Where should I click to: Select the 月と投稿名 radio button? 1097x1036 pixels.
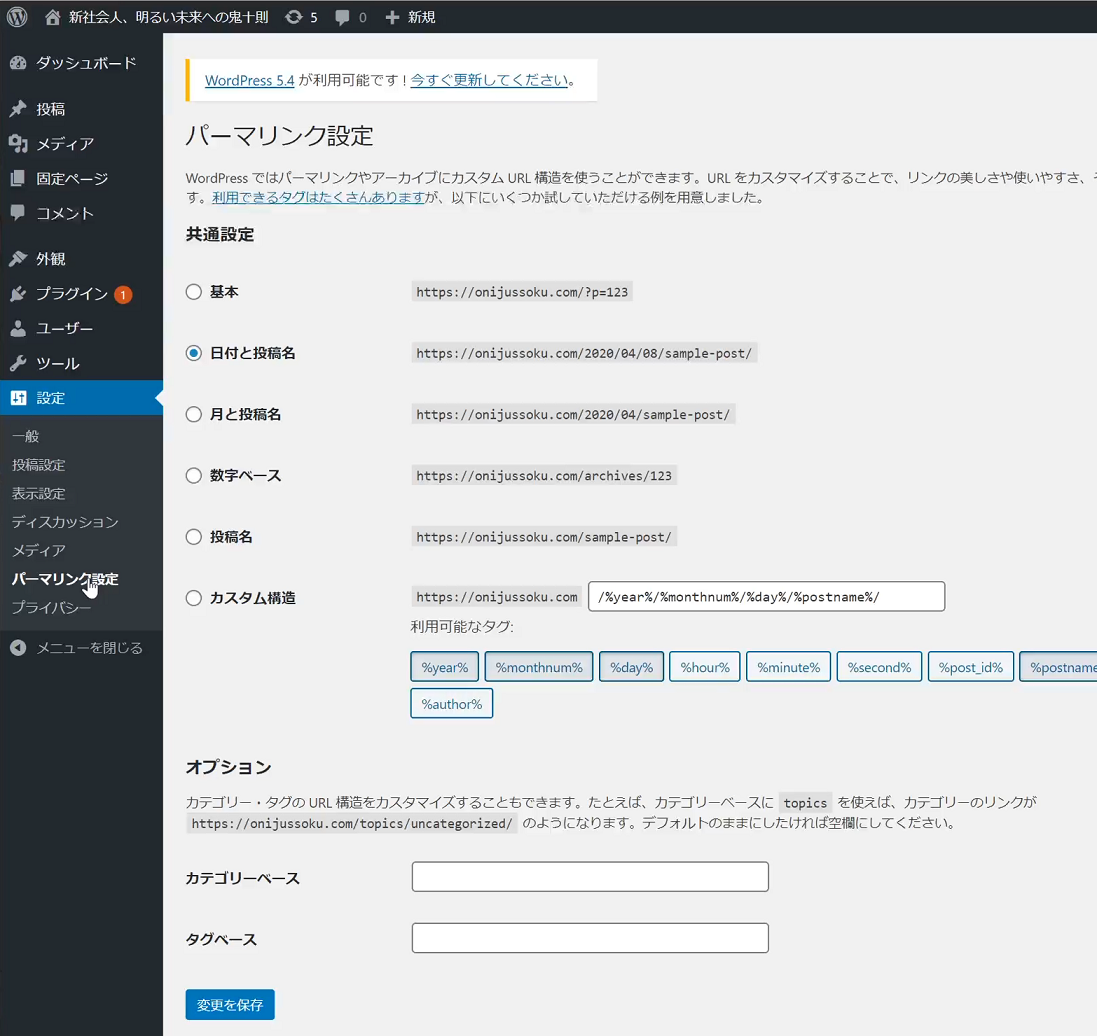coord(194,414)
